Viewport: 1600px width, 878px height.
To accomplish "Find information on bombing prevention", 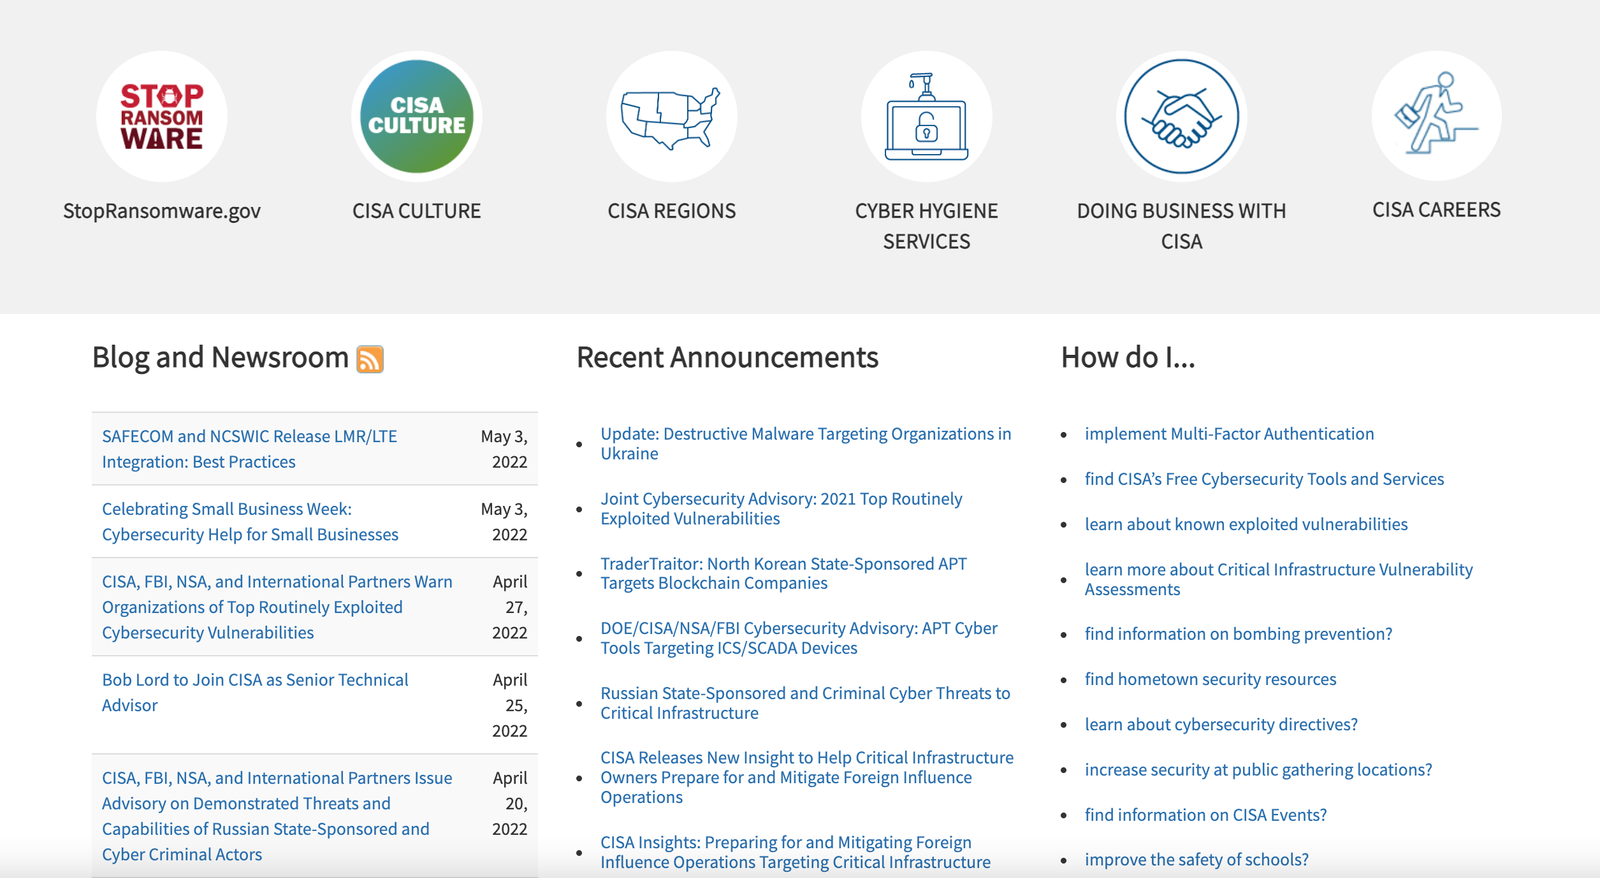I will (x=1238, y=634).
